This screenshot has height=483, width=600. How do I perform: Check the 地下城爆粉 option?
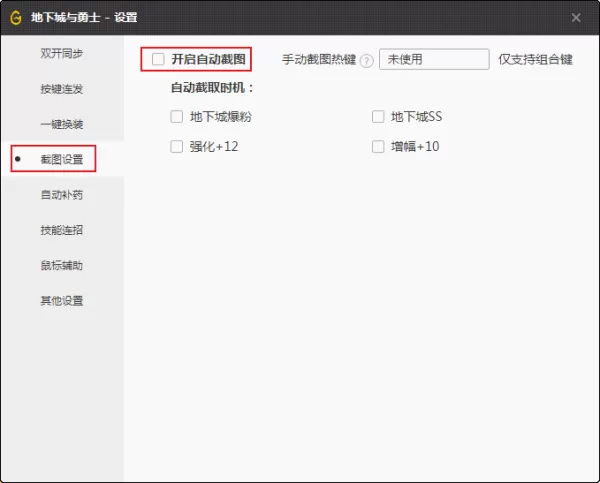176,116
